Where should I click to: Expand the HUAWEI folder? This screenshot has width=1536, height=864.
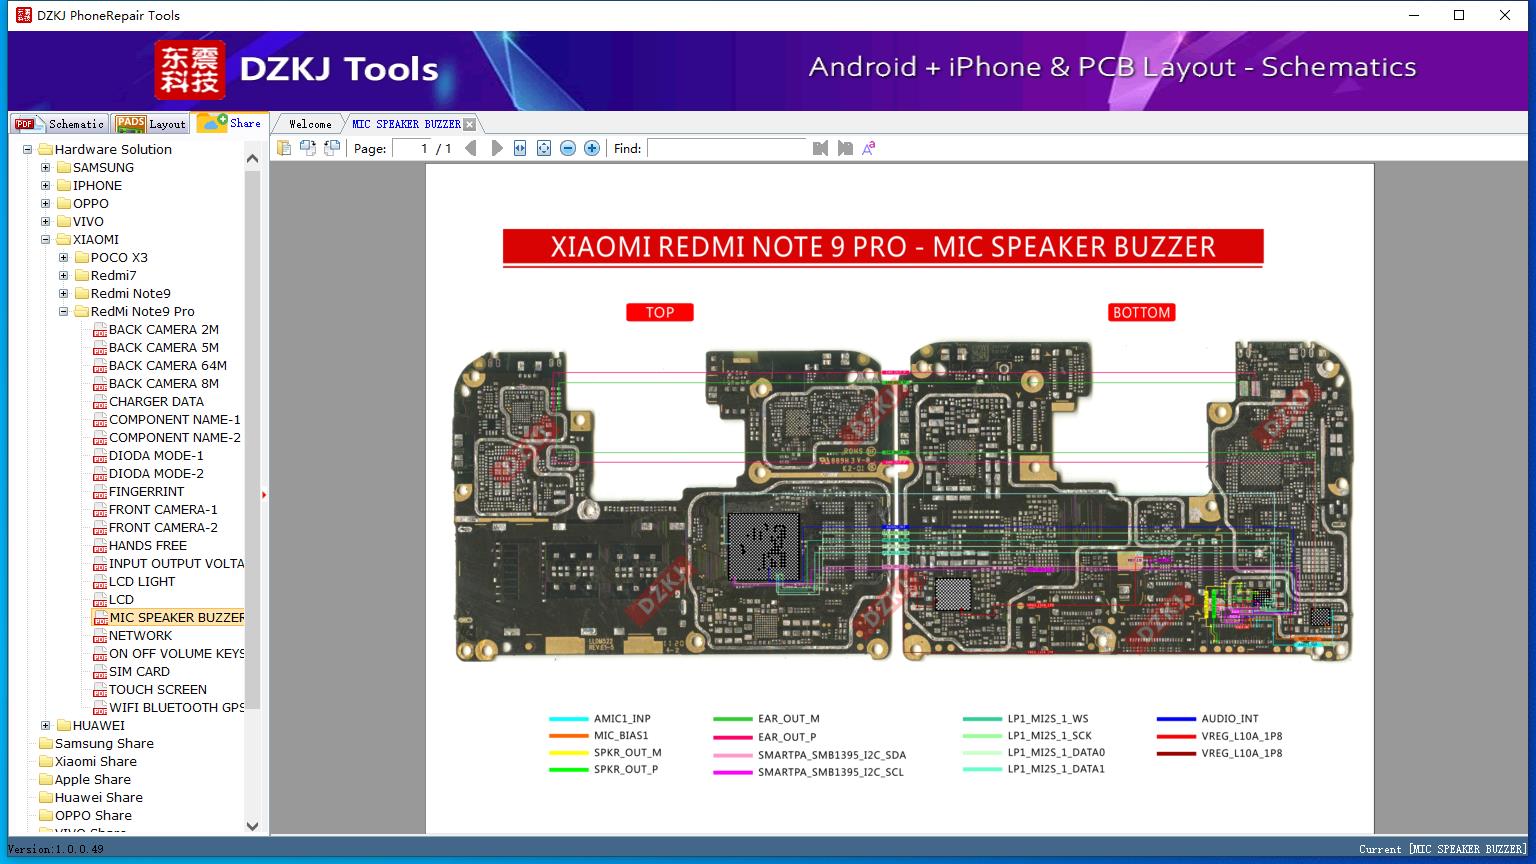[45, 726]
